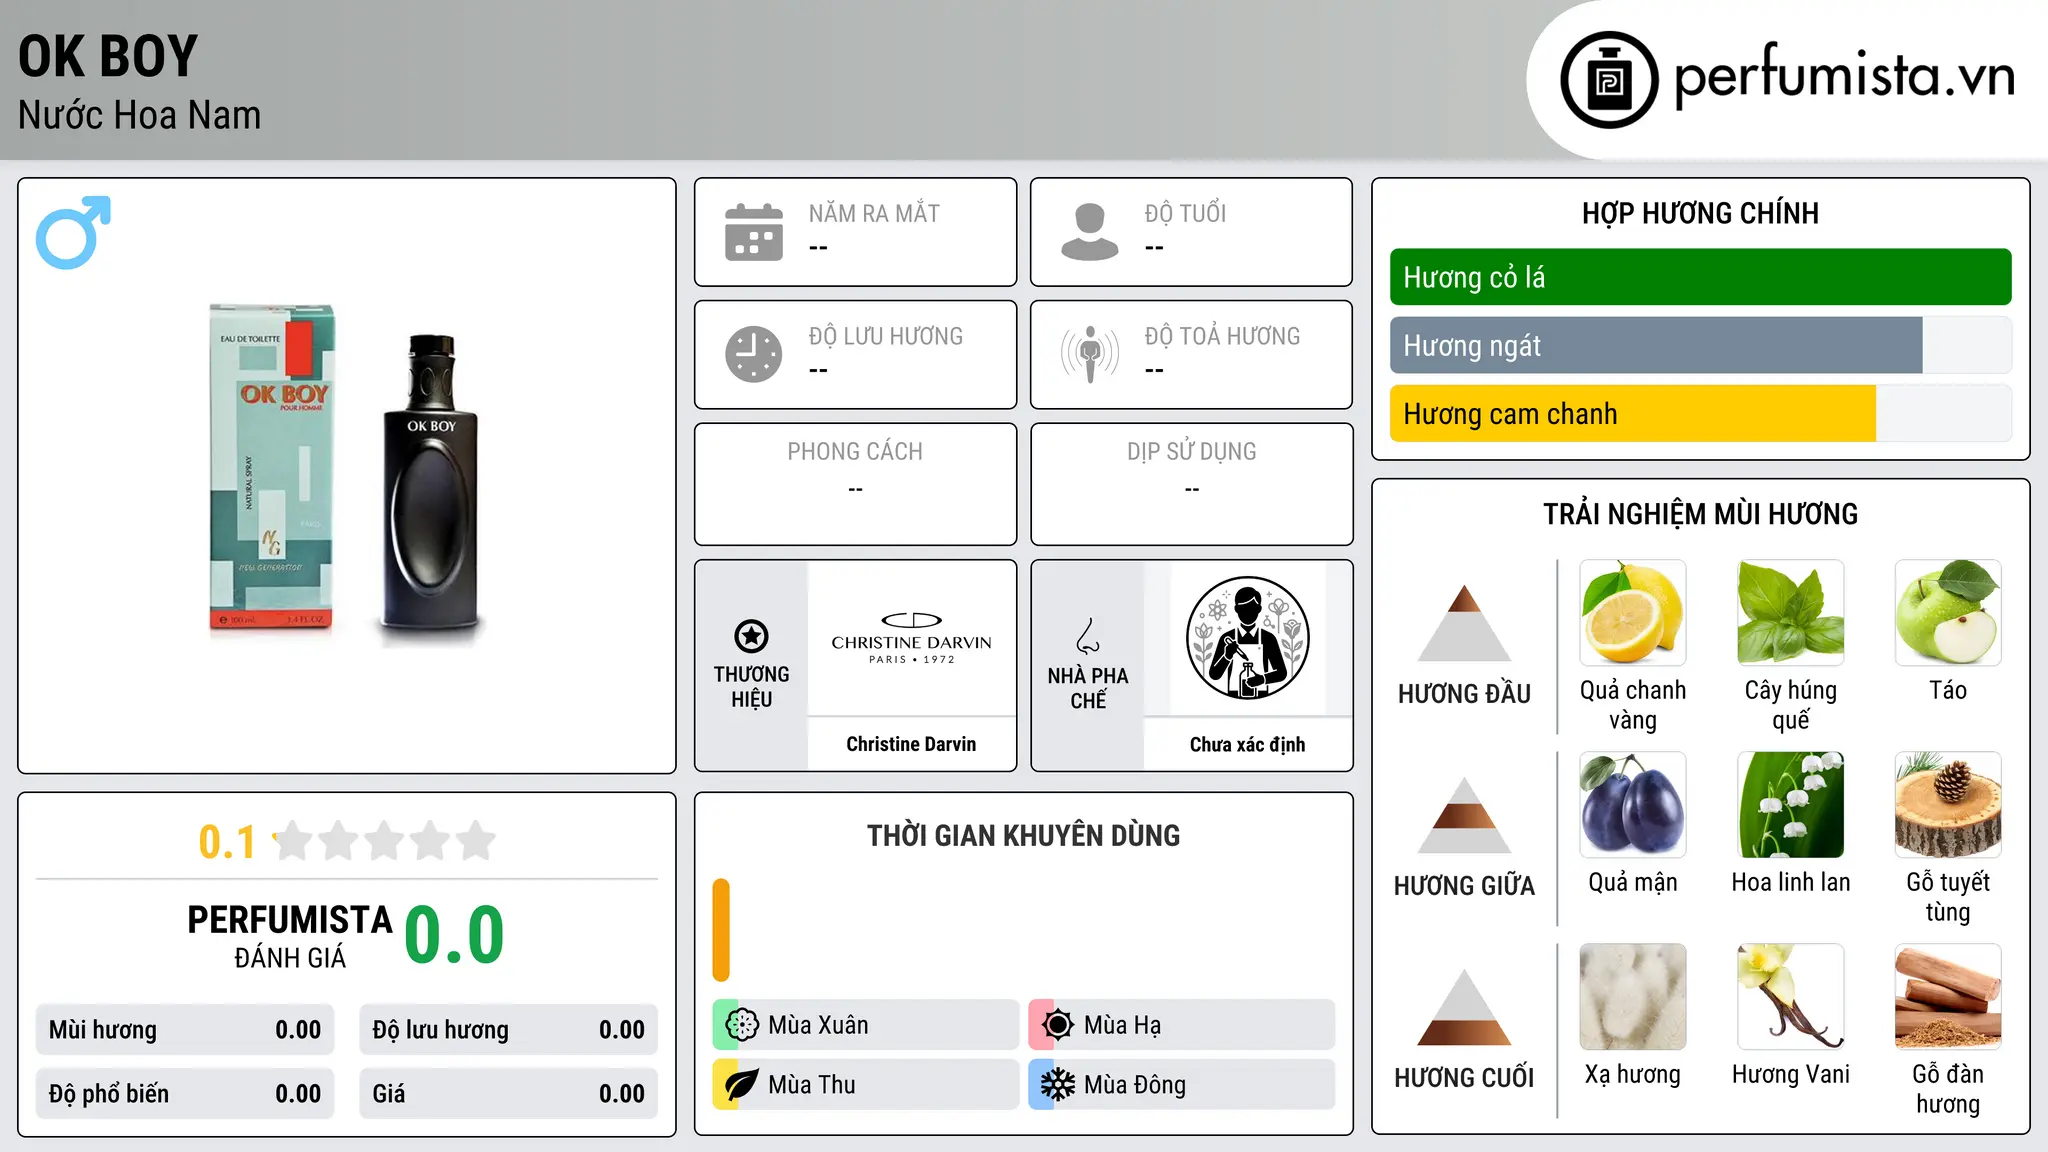Viewport: 2048px width, 1152px height.
Task: Click the Thời gian khuyên dùng heading
Action: (x=1023, y=835)
